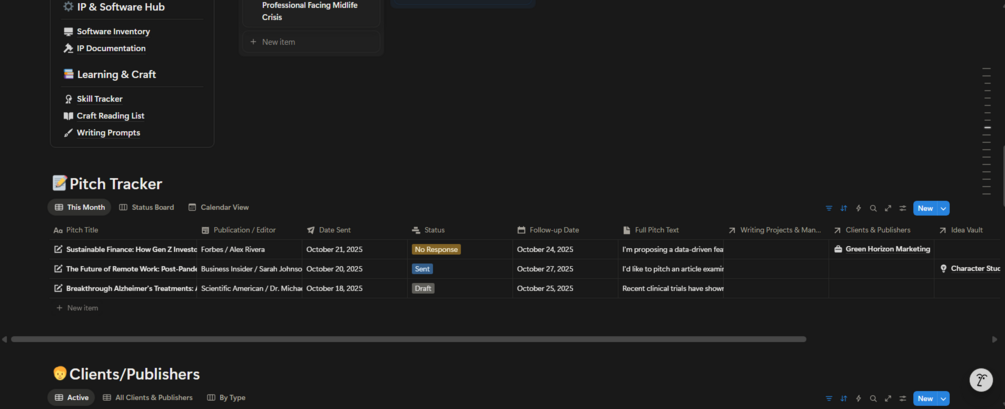Open the Craft Reading List link
The height and width of the screenshot is (409, 1005).
pos(111,116)
